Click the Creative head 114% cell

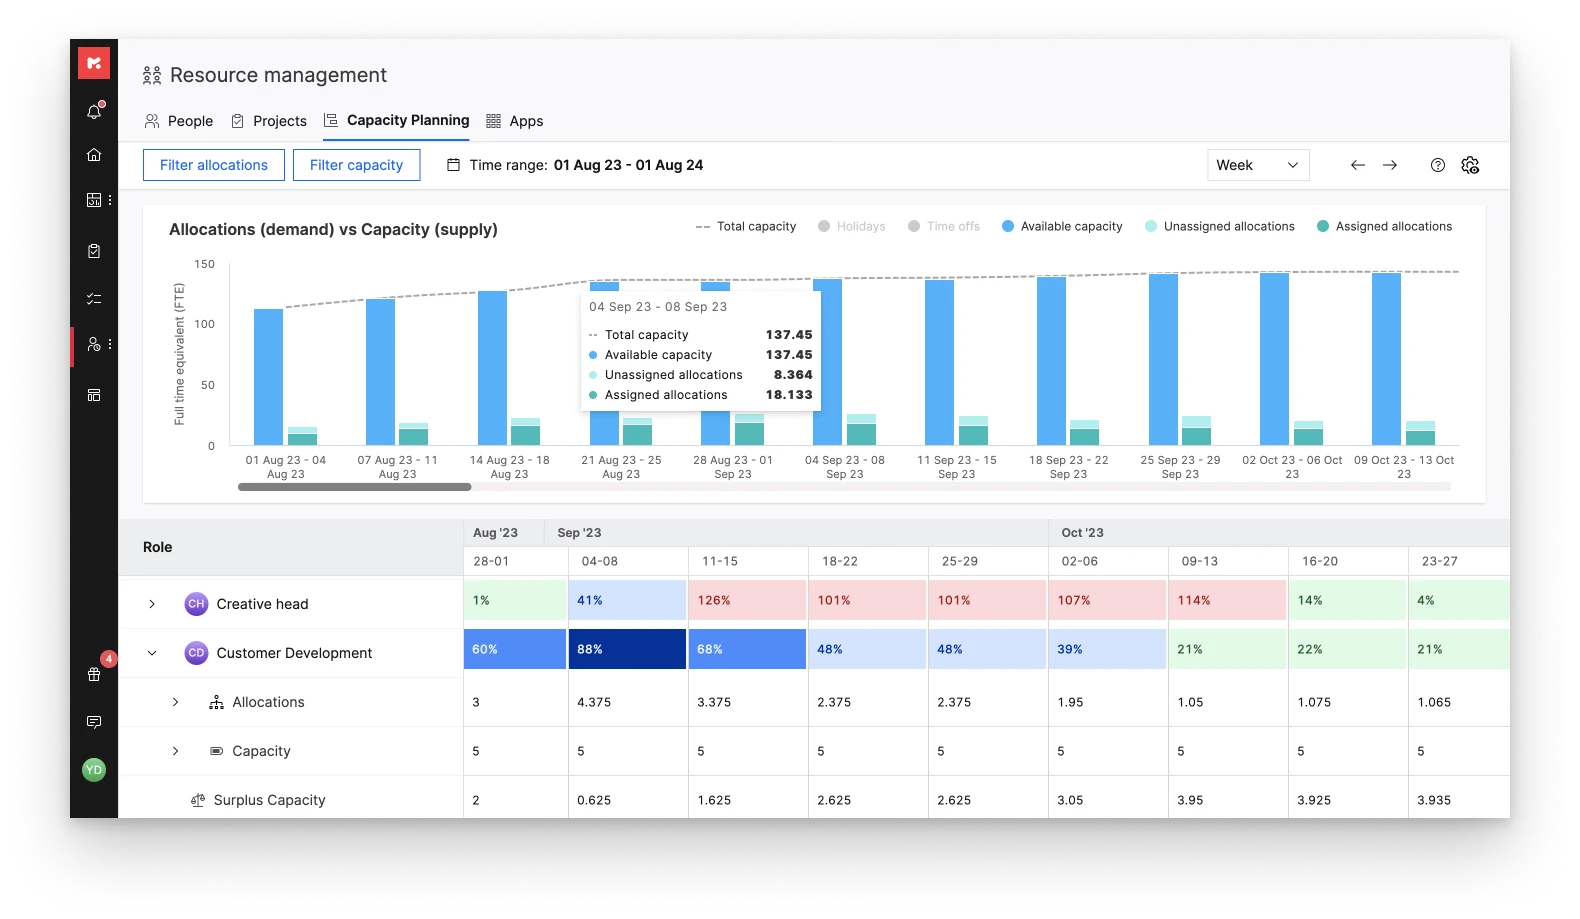tap(1227, 600)
